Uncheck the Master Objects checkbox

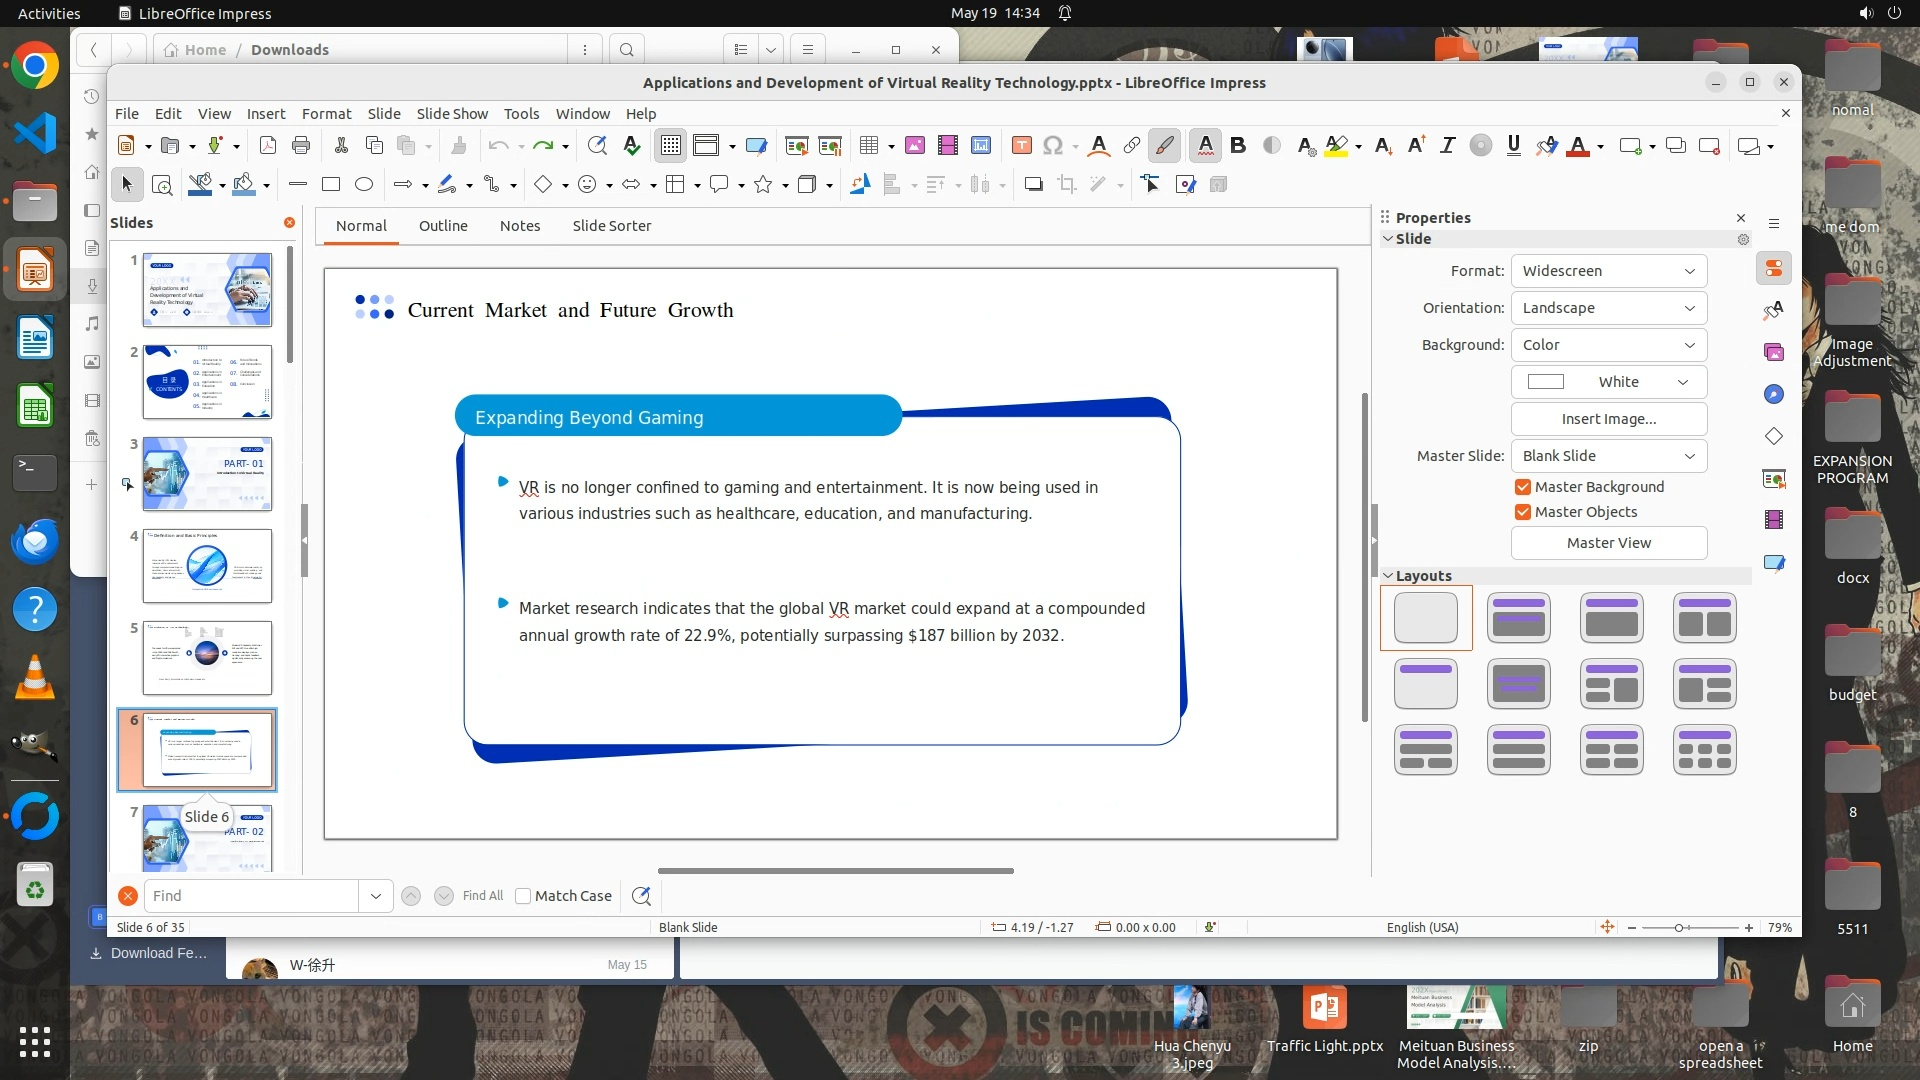[x=1523, y=512]
